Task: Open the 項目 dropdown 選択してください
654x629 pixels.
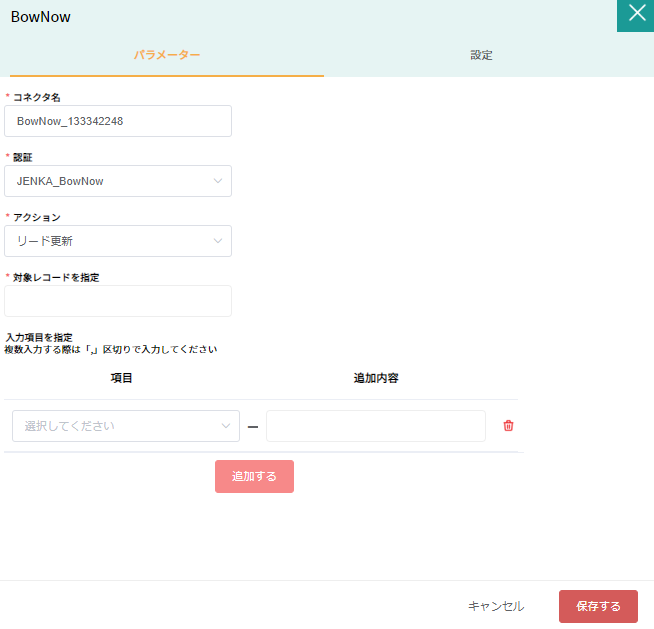Action: point(126,426)
